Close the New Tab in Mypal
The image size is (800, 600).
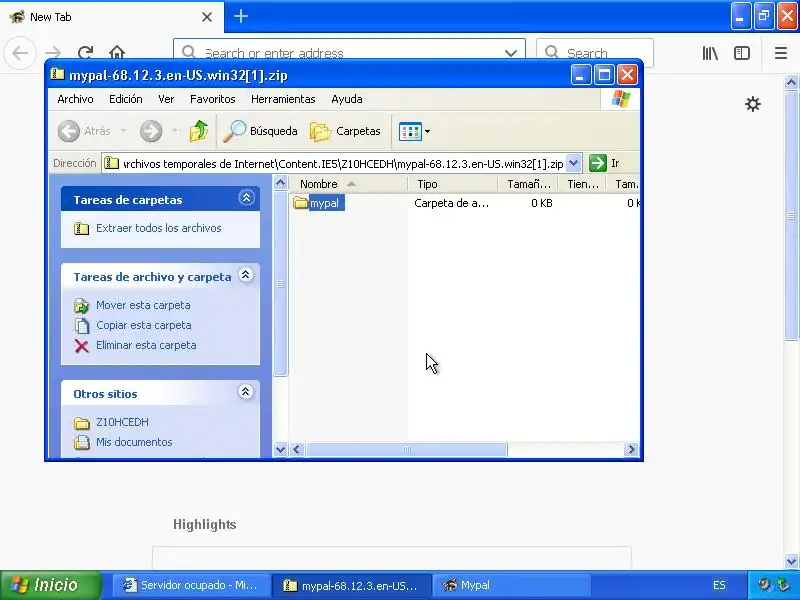(207, 17)
